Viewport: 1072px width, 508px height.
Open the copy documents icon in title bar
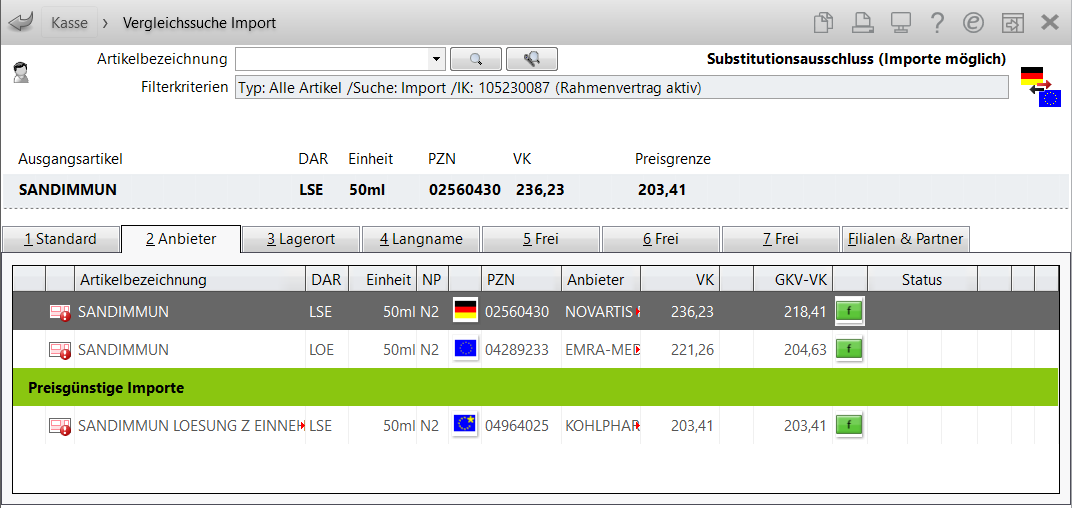(x=824, y=23)
